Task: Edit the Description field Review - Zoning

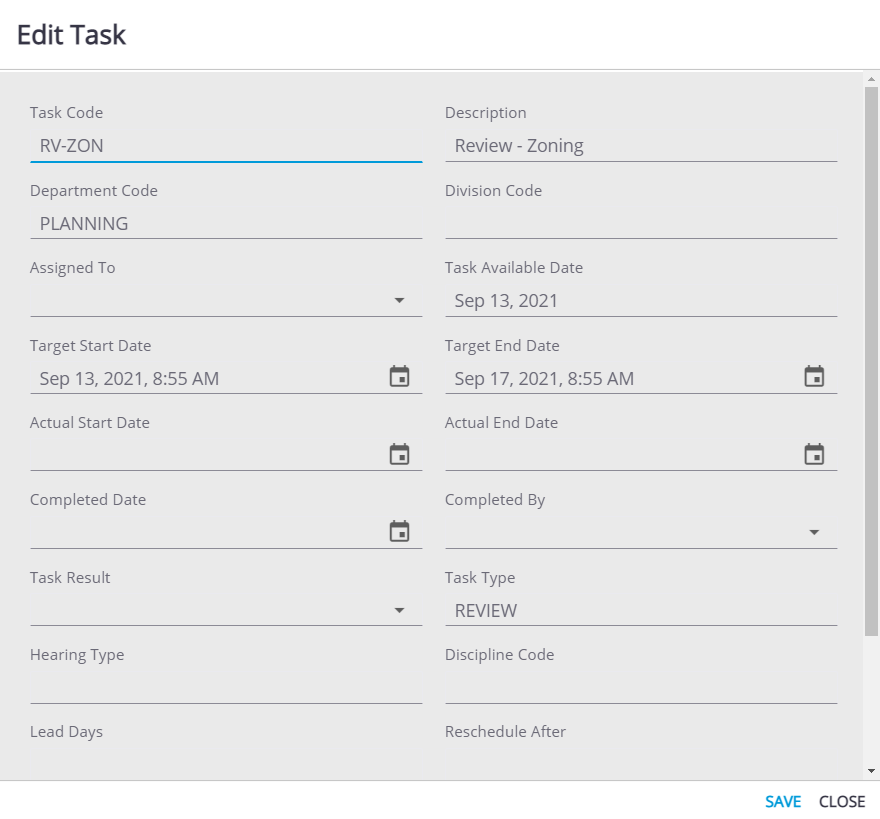Action: 641,146
